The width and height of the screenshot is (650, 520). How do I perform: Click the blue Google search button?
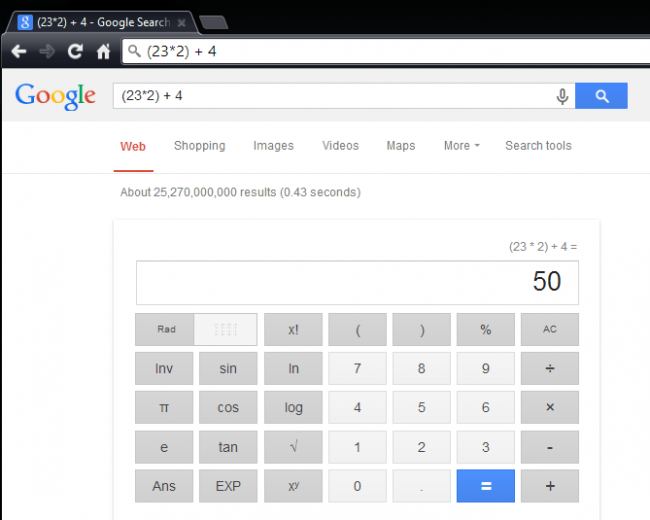pyautogui.click(x=601, y=96)
